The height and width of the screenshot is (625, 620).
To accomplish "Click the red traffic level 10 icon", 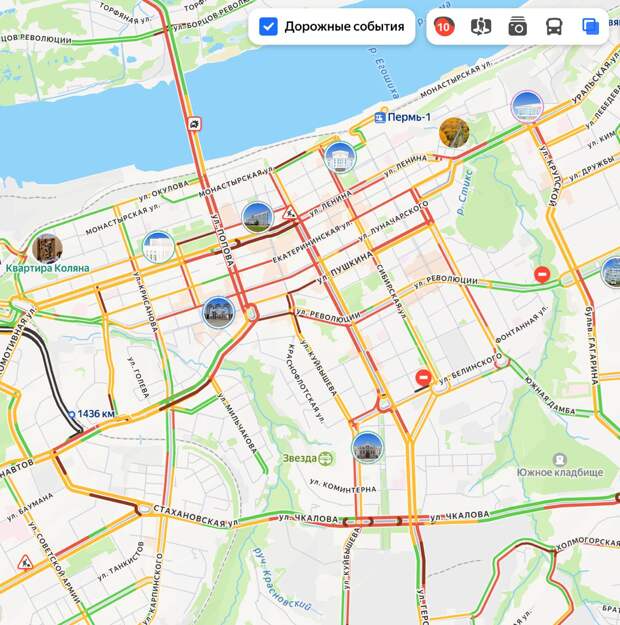I will coord(444,27).
